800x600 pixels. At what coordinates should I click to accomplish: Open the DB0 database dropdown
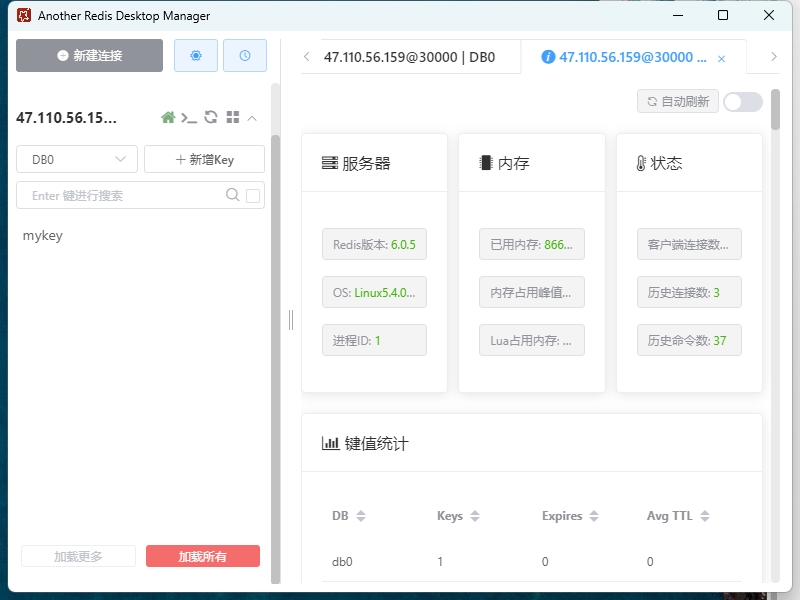pos(77,159)
